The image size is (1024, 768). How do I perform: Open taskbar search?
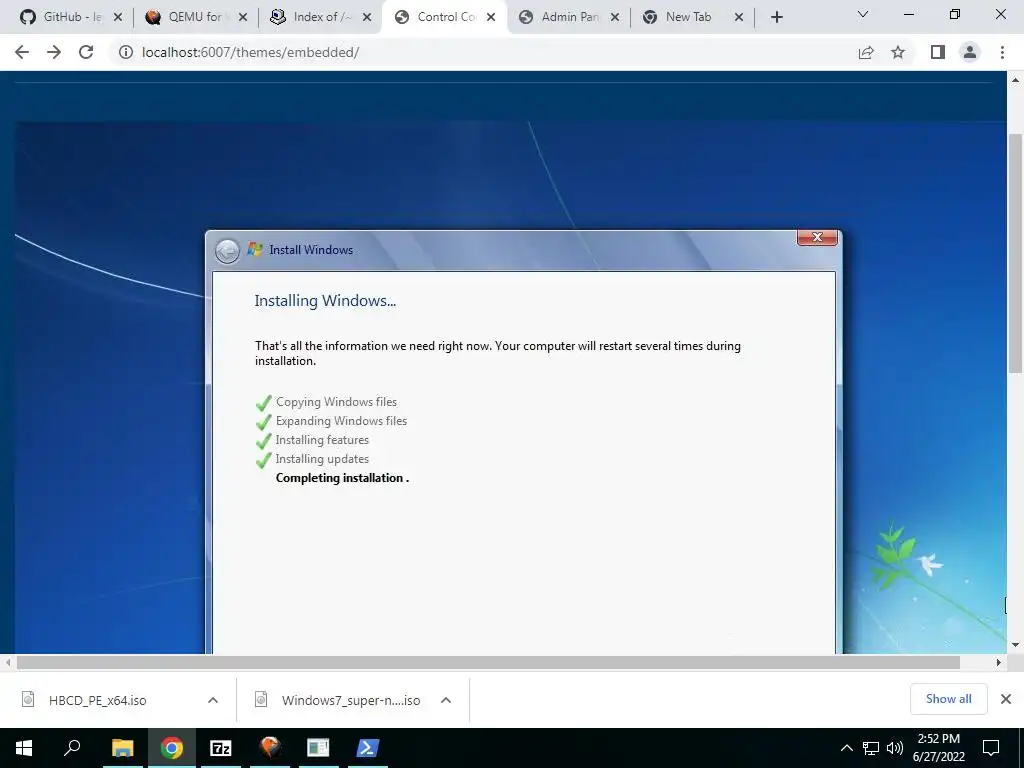(72, 748)
